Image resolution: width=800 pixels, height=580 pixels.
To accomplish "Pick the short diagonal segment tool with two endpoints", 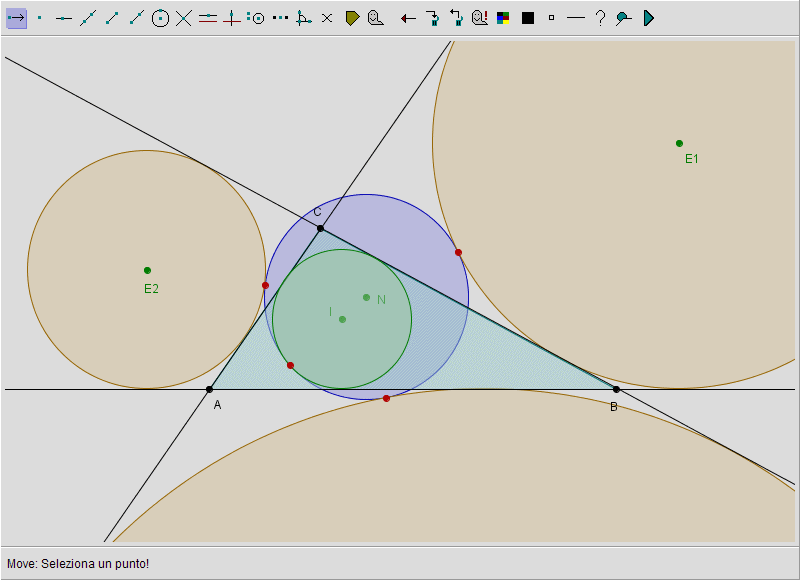I will point(112,18).
